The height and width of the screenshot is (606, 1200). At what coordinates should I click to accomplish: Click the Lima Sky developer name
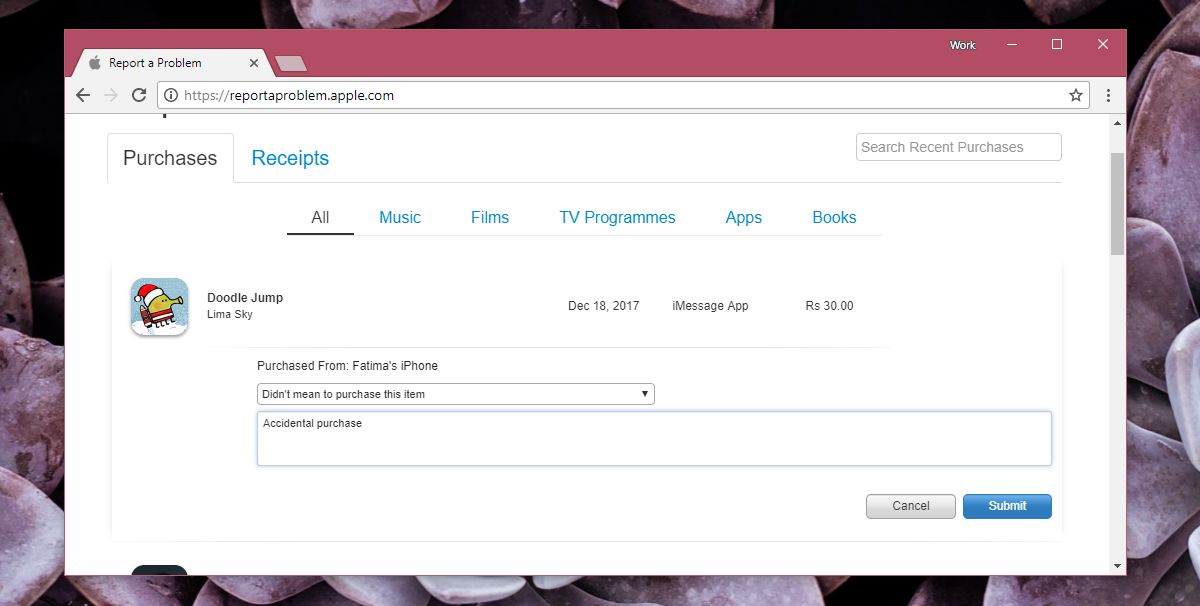(x=230, y=314)
